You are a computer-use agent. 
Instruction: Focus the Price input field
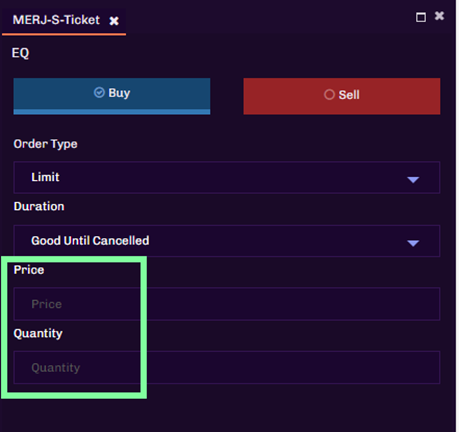click(227, 304)
